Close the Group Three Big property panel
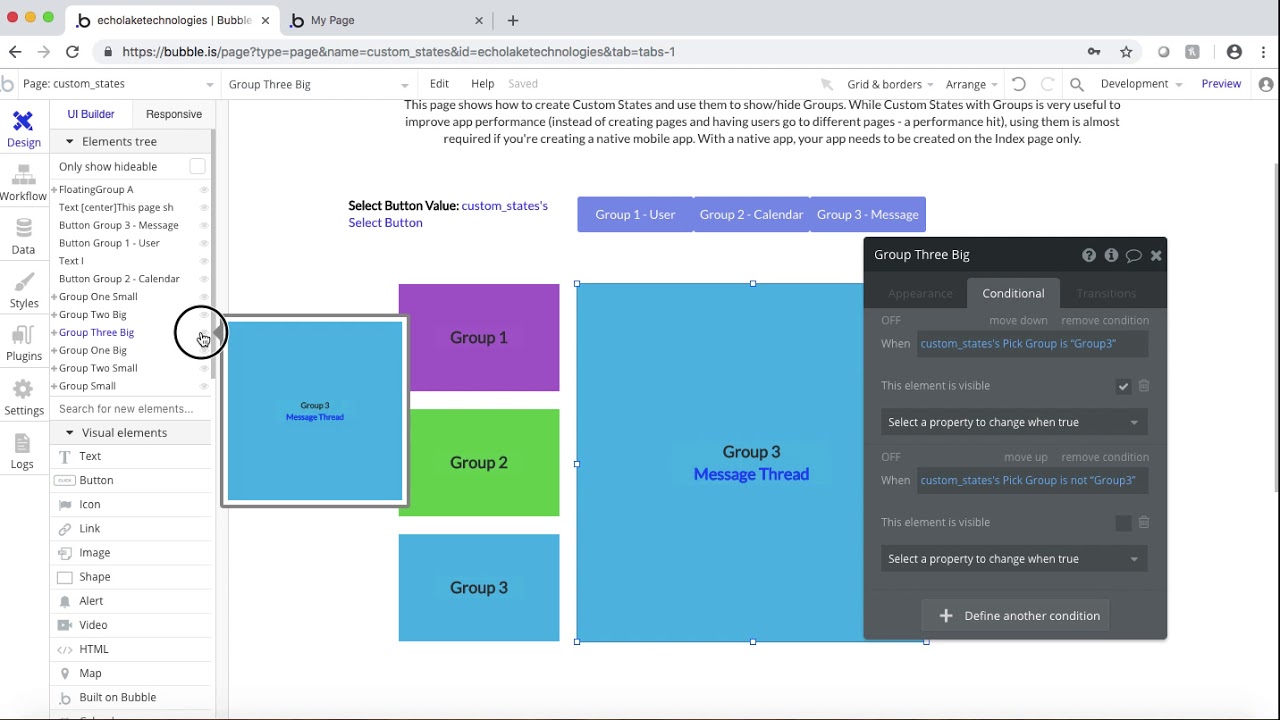The height and width of the screenshot is (720, 1280). pos(1156,255)
